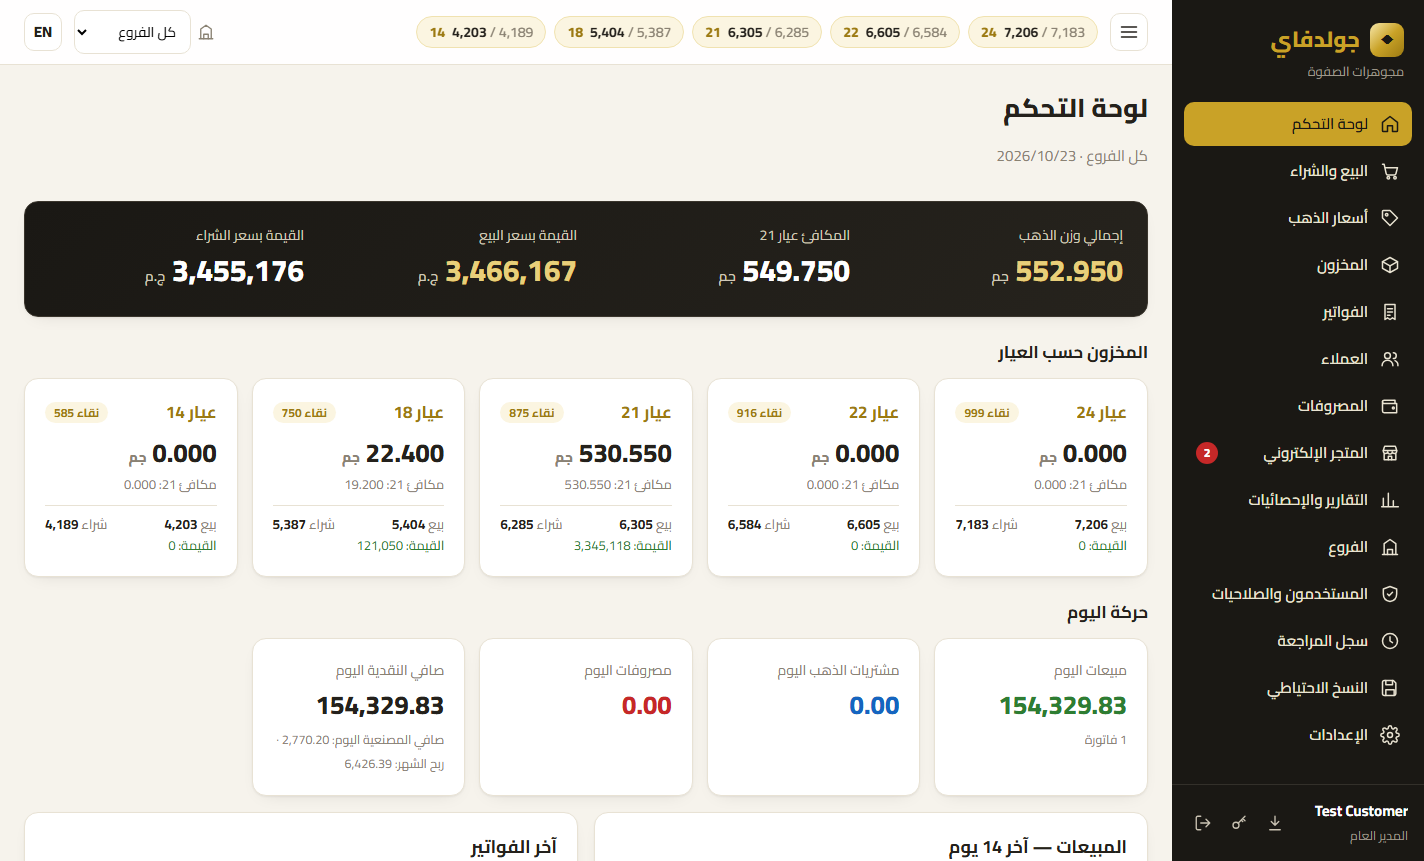Open the عيار 24 inventory card
The height and width of the screenshot is (861, 1424).
1041,477
